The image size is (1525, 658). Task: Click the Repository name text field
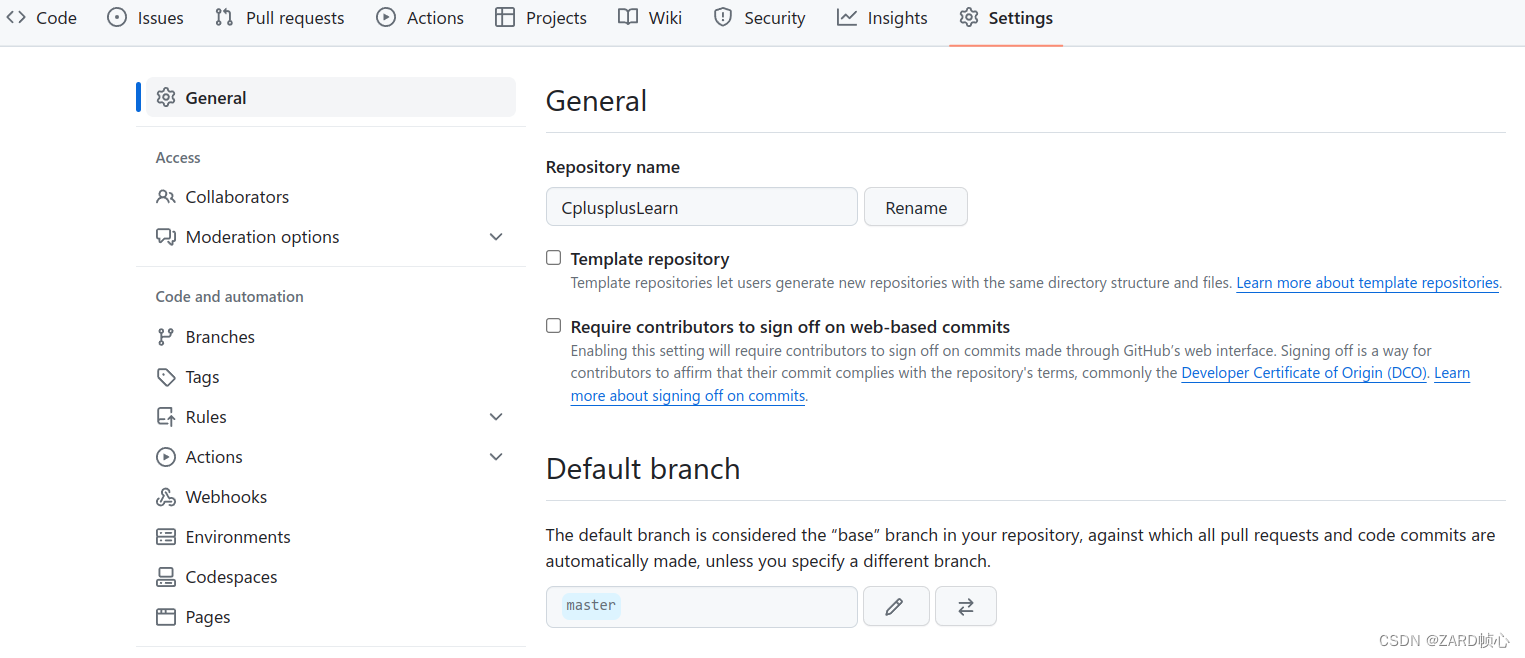pos(701,207)
